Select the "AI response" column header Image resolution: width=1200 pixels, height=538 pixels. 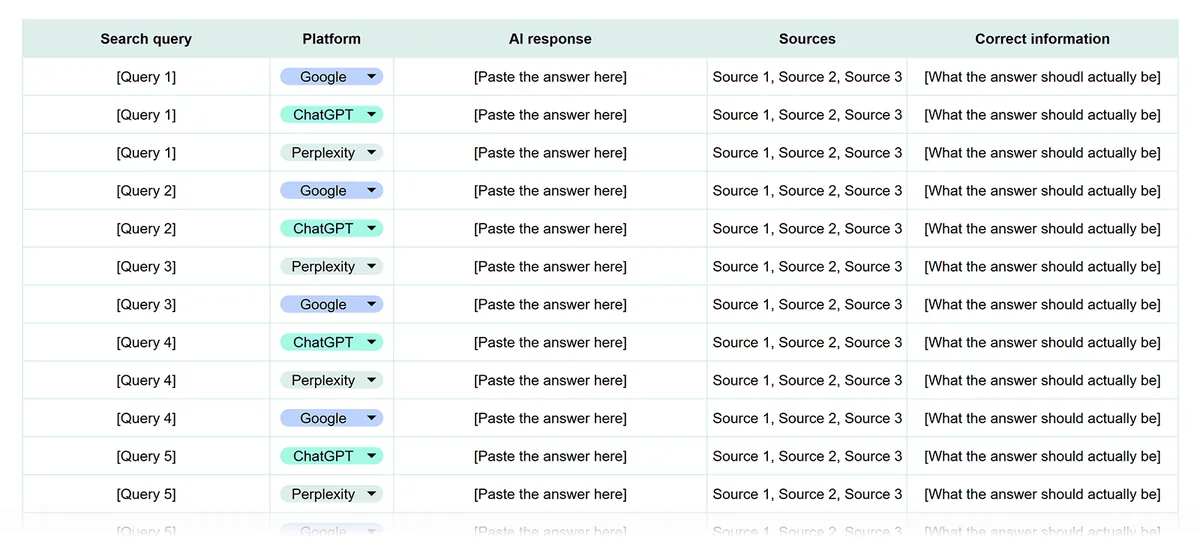[550, 39]
